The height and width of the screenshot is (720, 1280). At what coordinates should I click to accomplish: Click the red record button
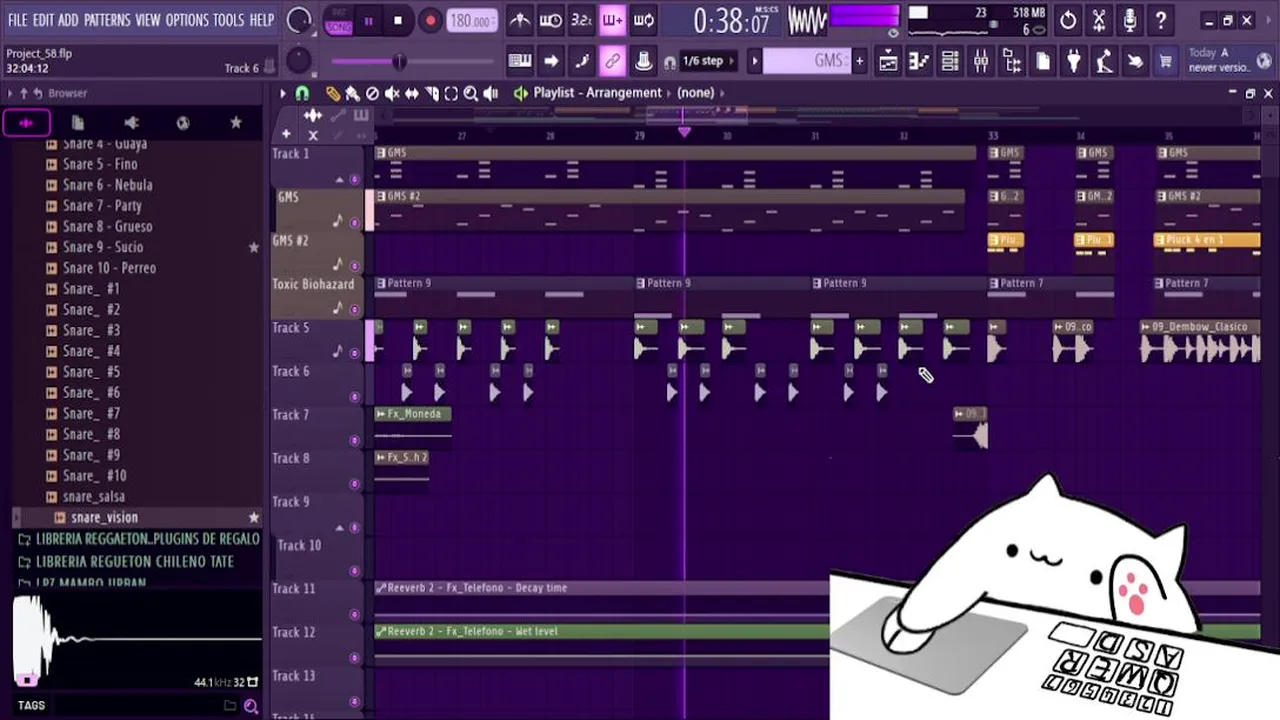pyautogui.click(x=430, y=20)
